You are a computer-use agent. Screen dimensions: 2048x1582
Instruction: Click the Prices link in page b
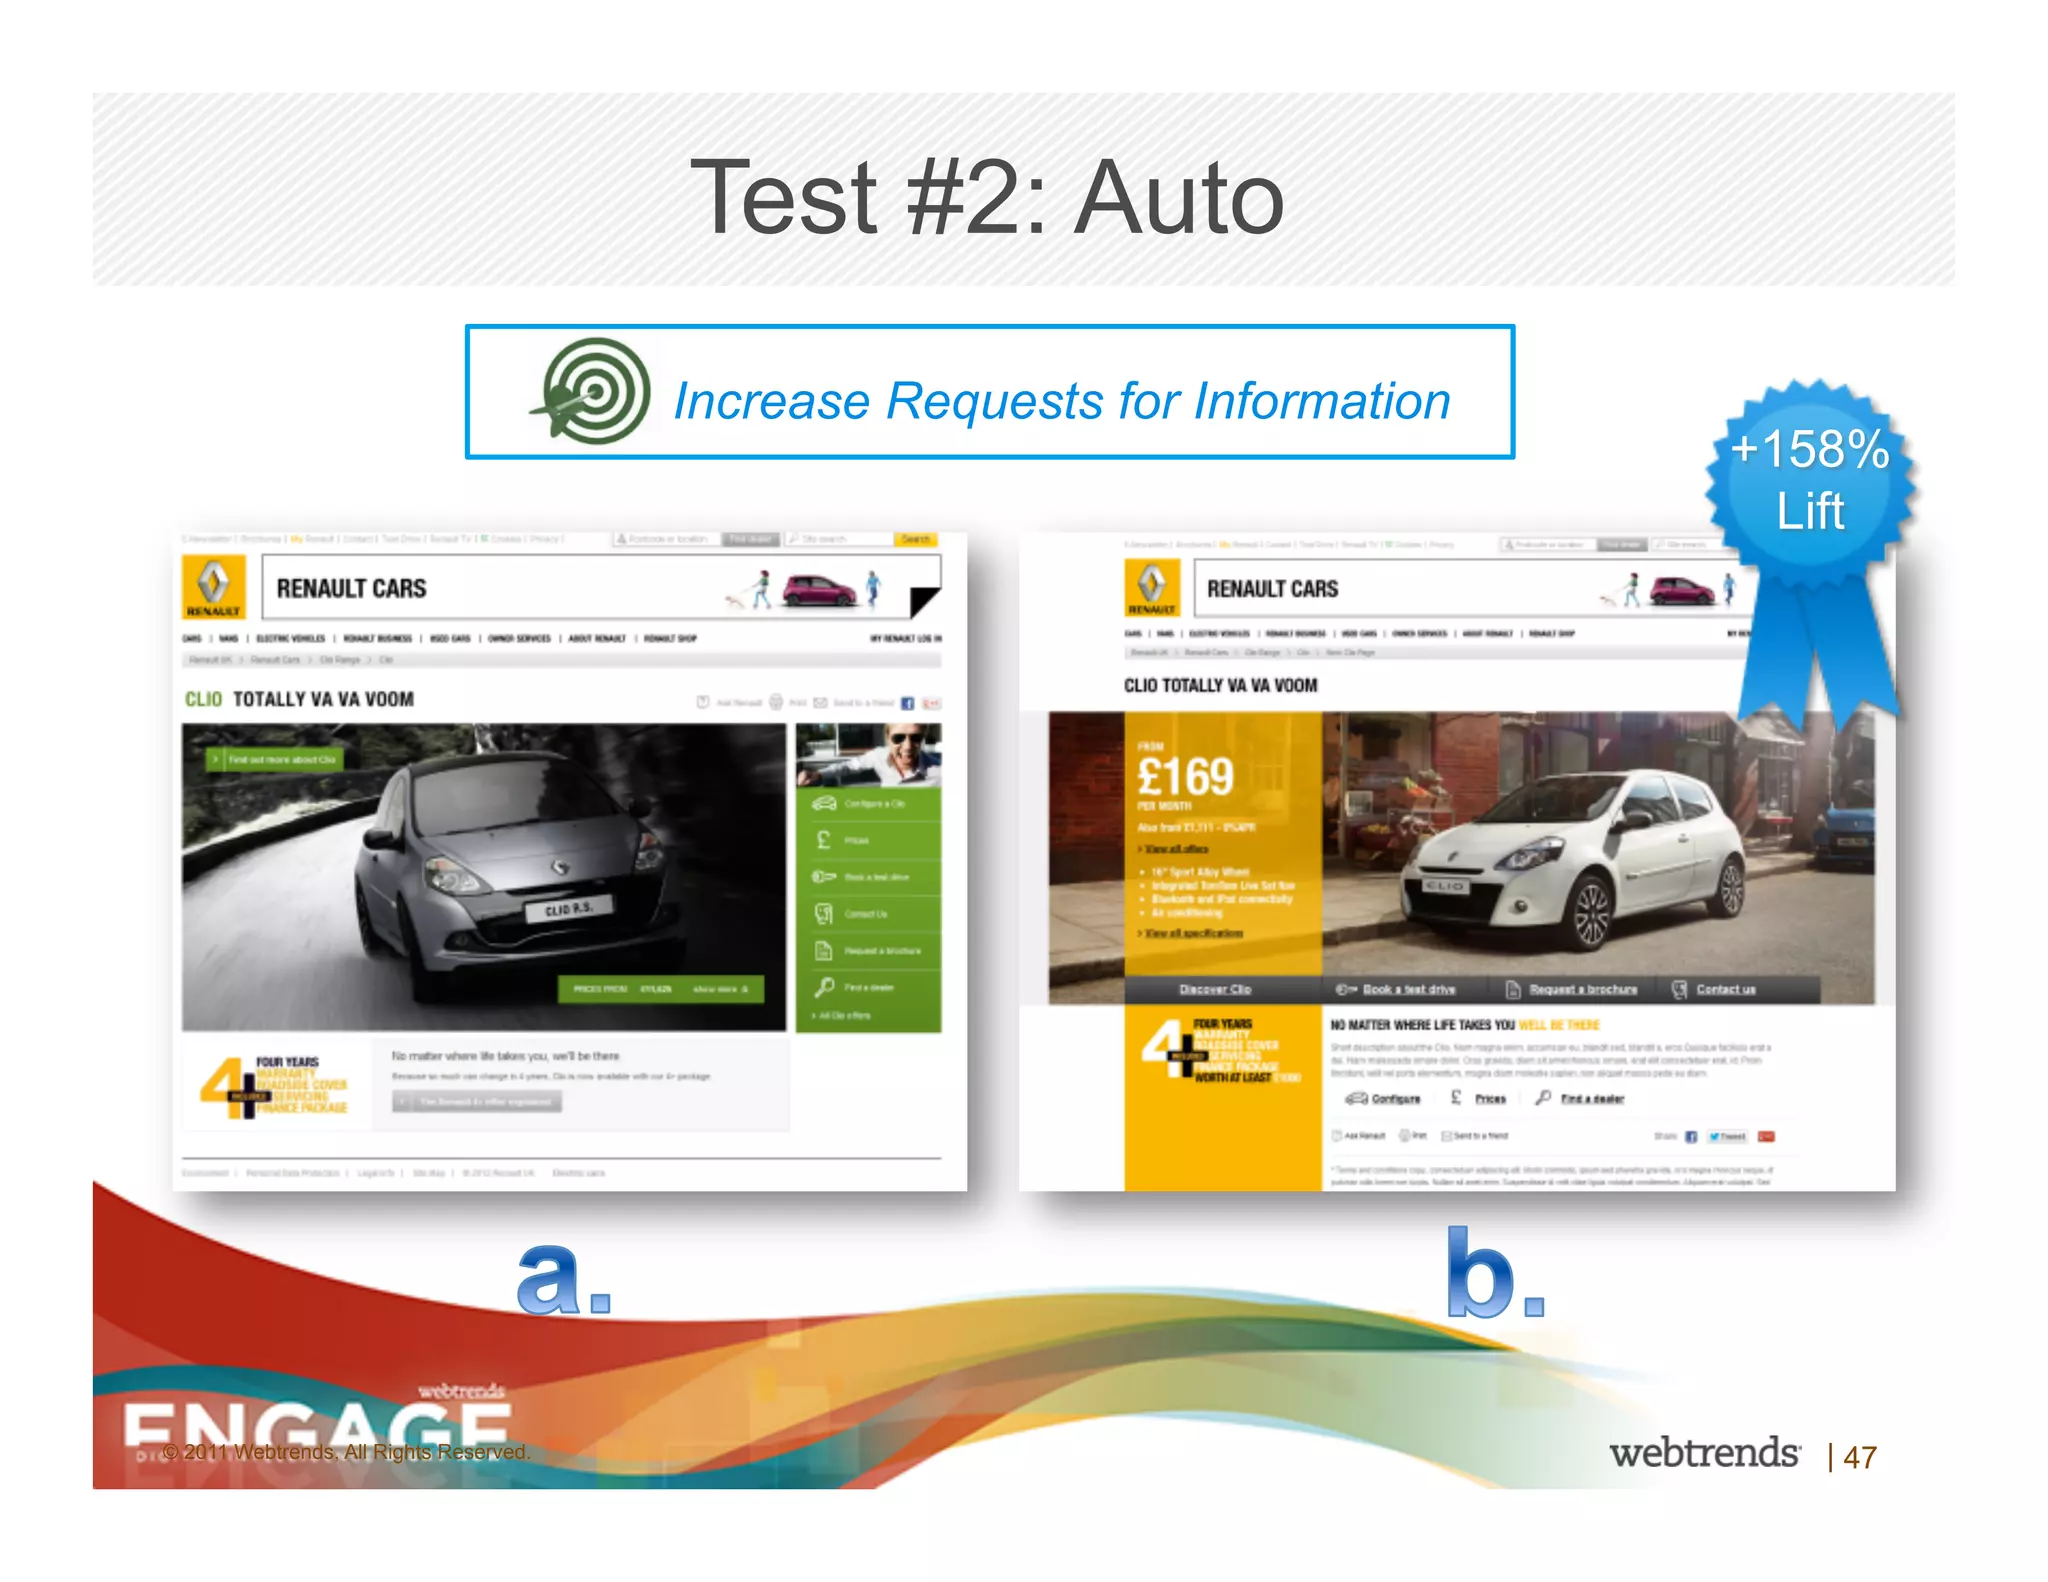[1490, 1098]
